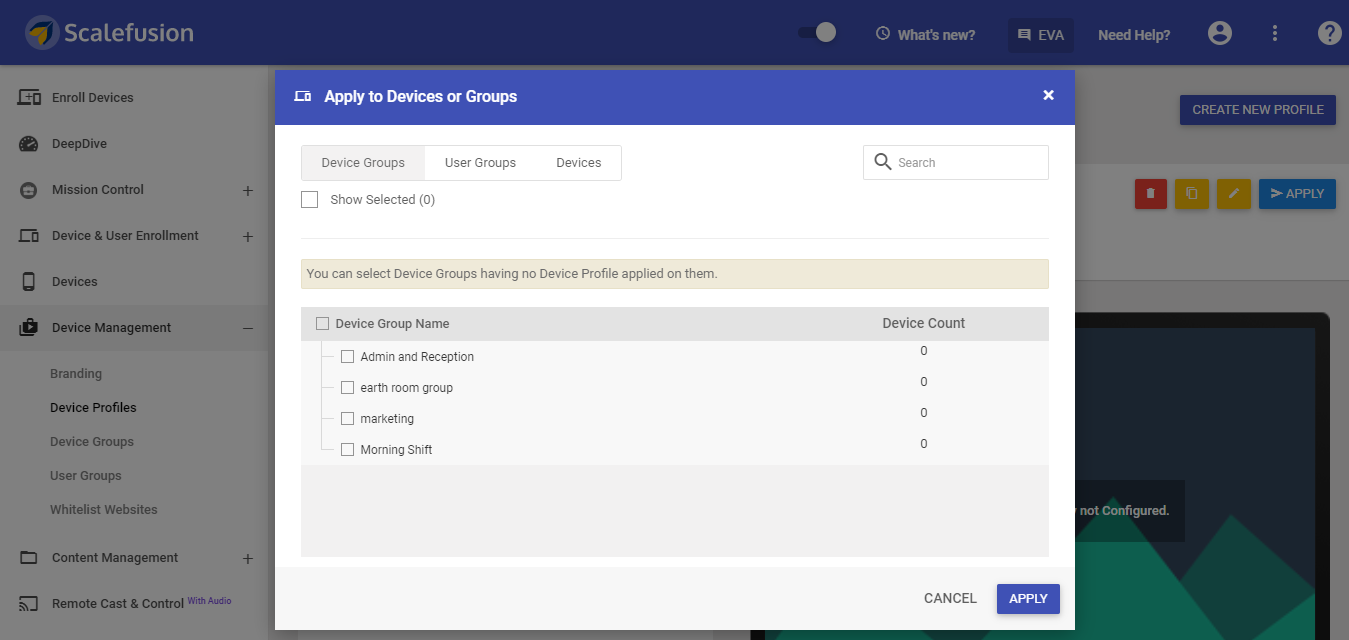Click the Content Management folder icon

[x=29, y=558]
